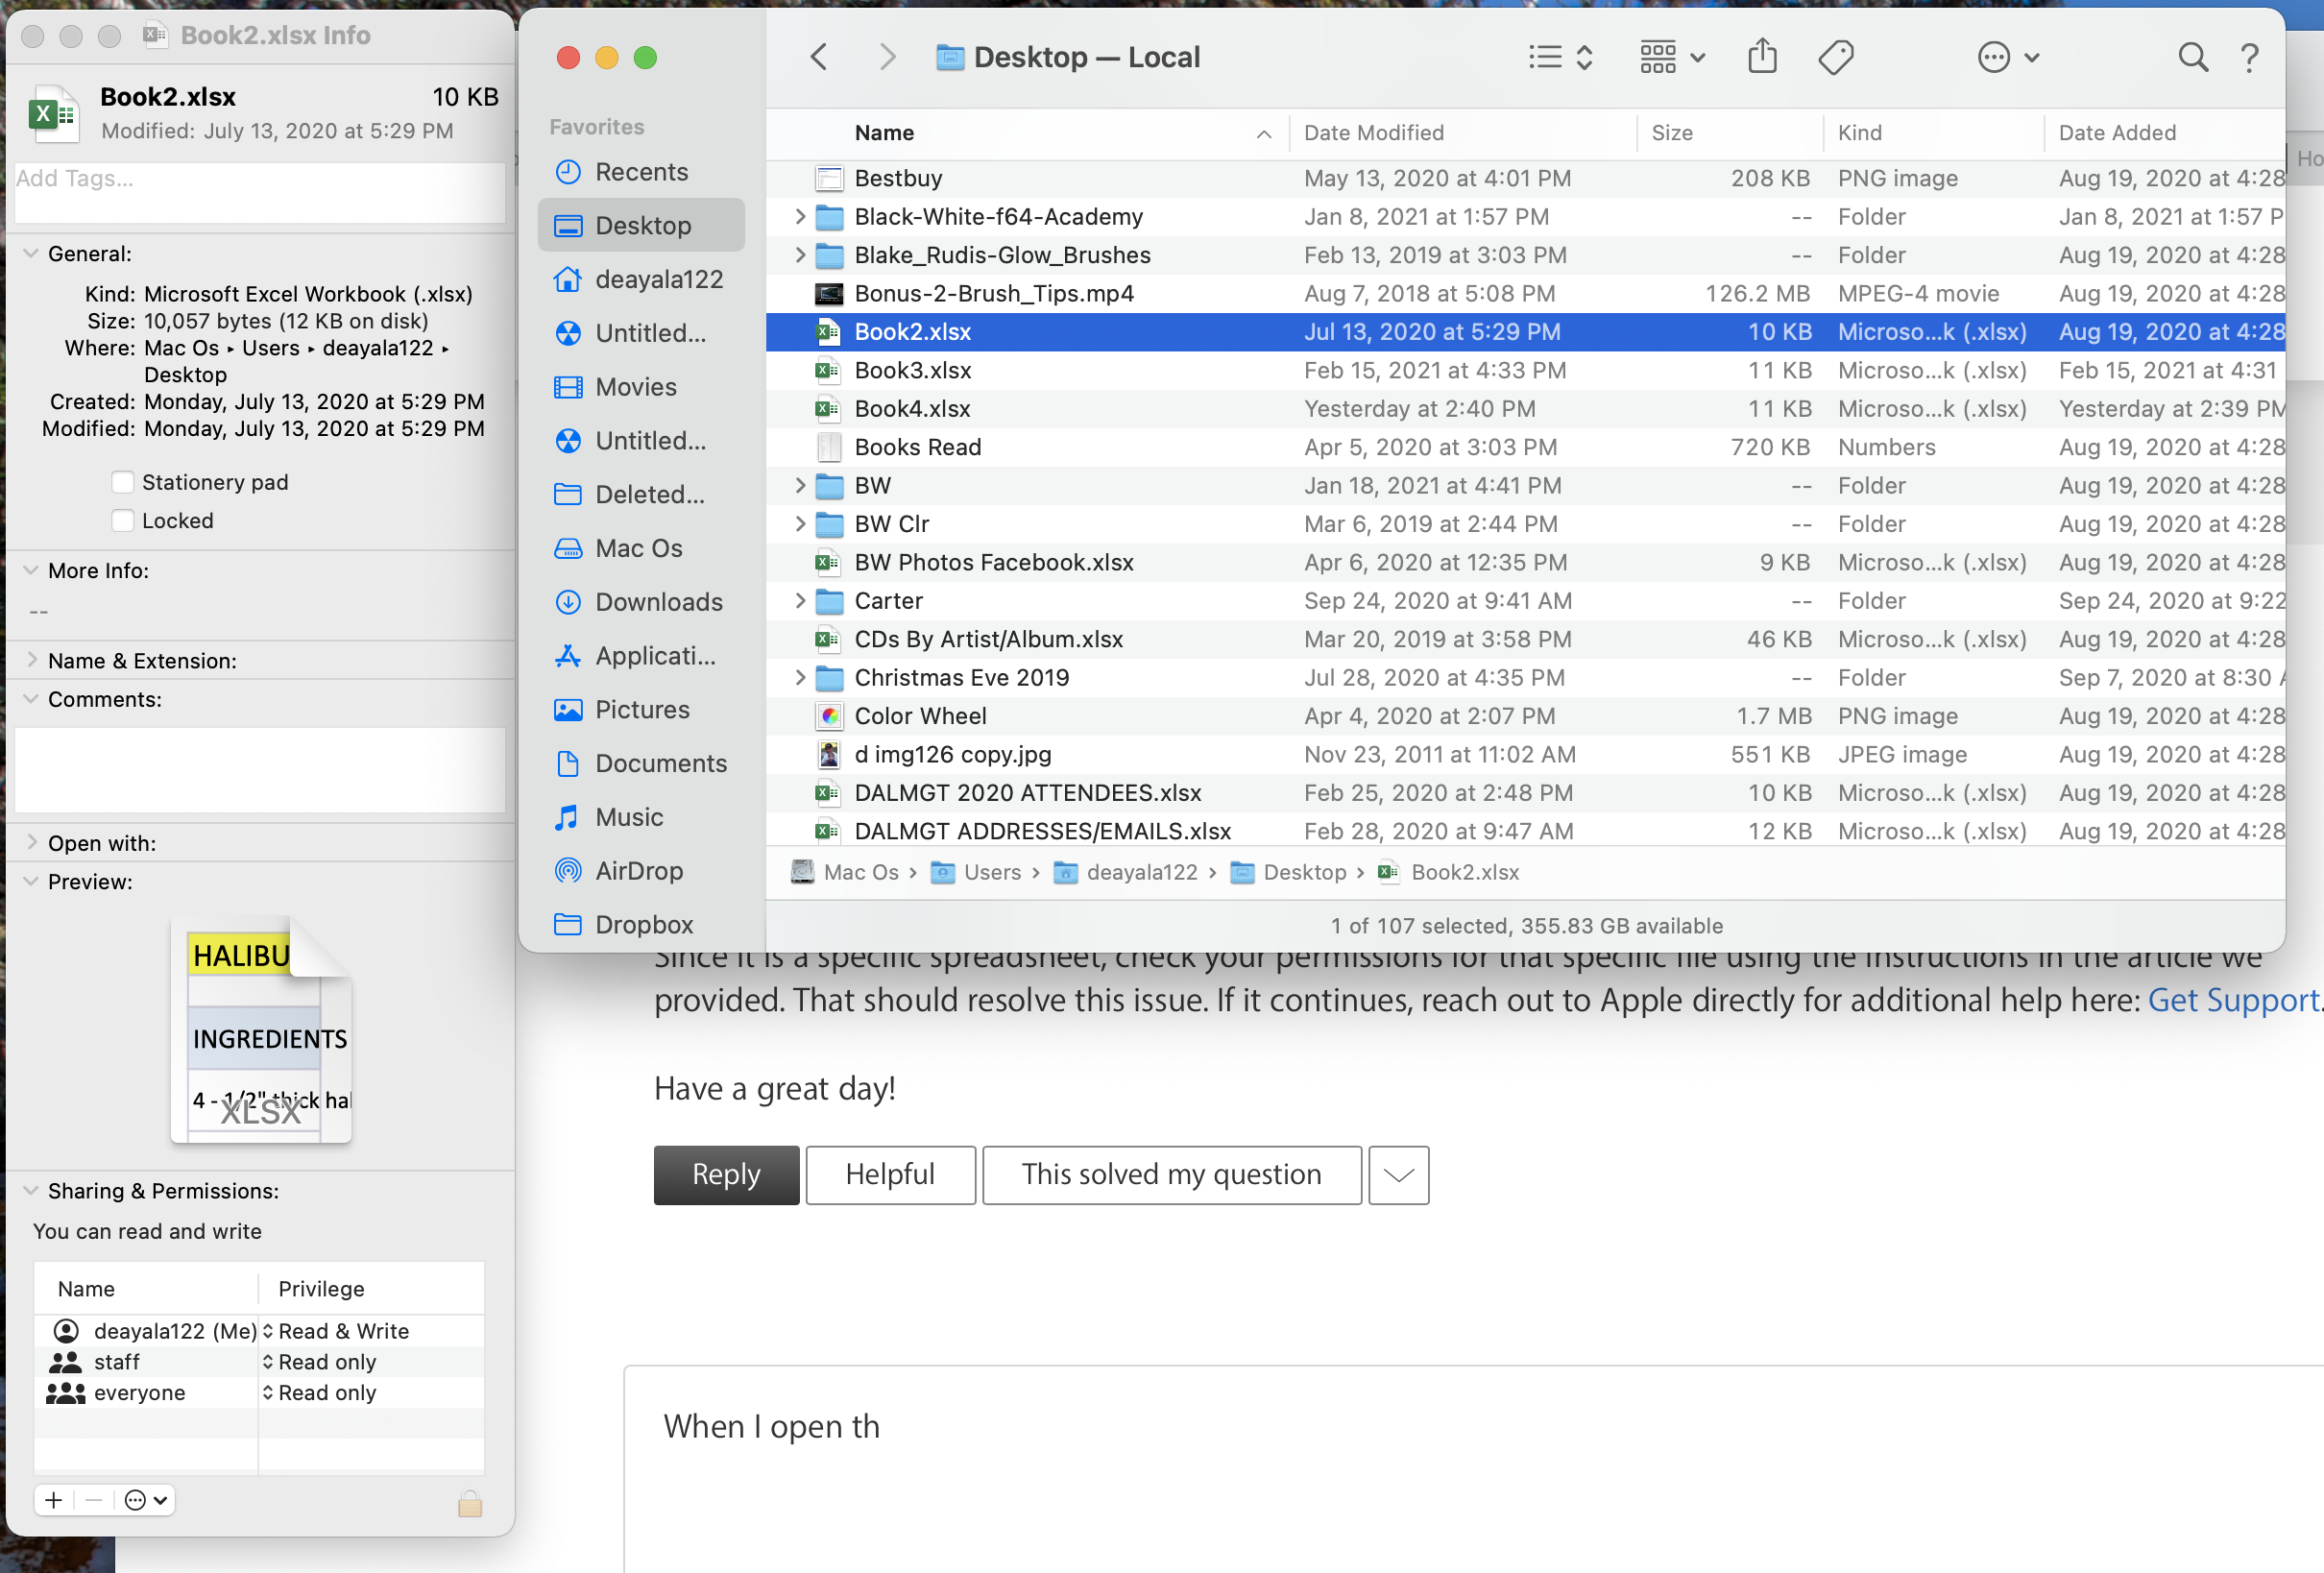Viewport: 2324px width, 1573px height.
Task: Open the ellipsis action menu in Finder toolbar
Action: pyautogui.click(x=2007, y=57)
